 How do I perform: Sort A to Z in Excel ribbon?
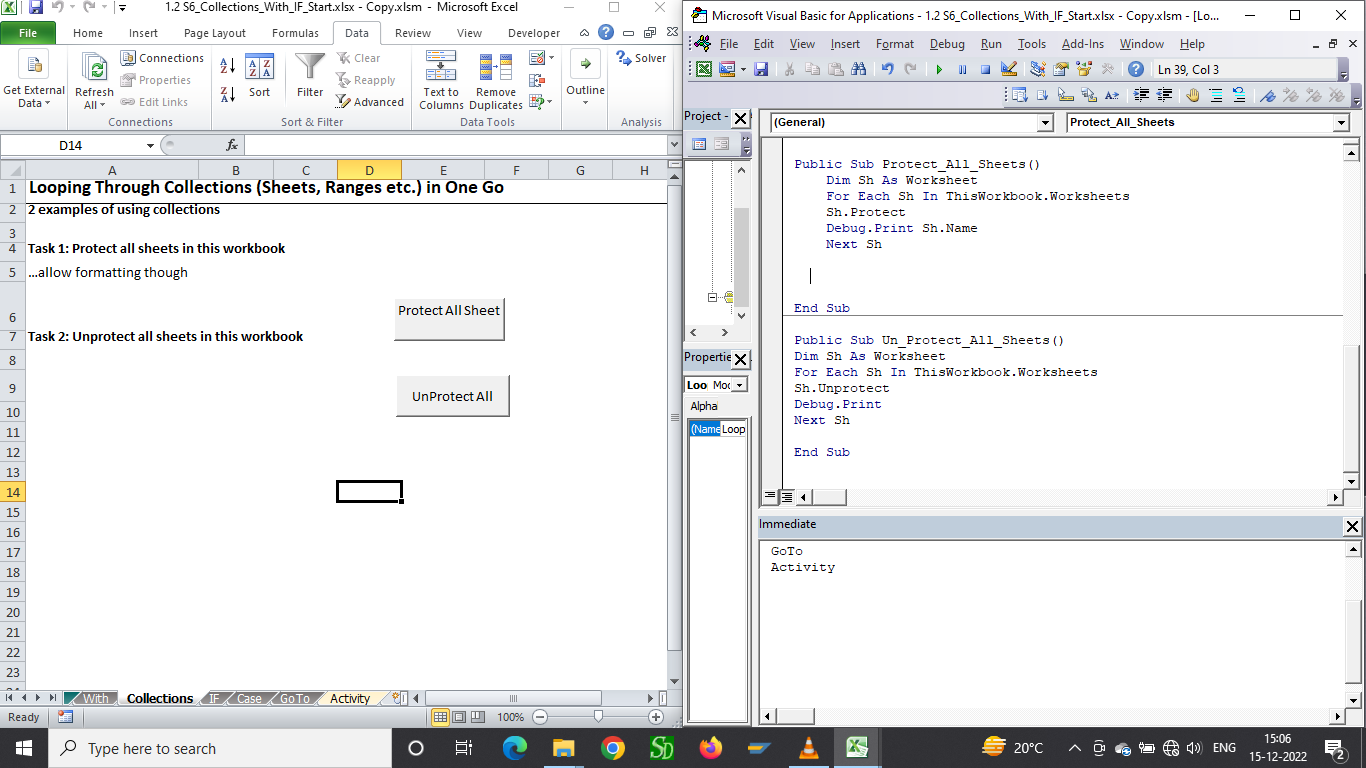[227, 65]
